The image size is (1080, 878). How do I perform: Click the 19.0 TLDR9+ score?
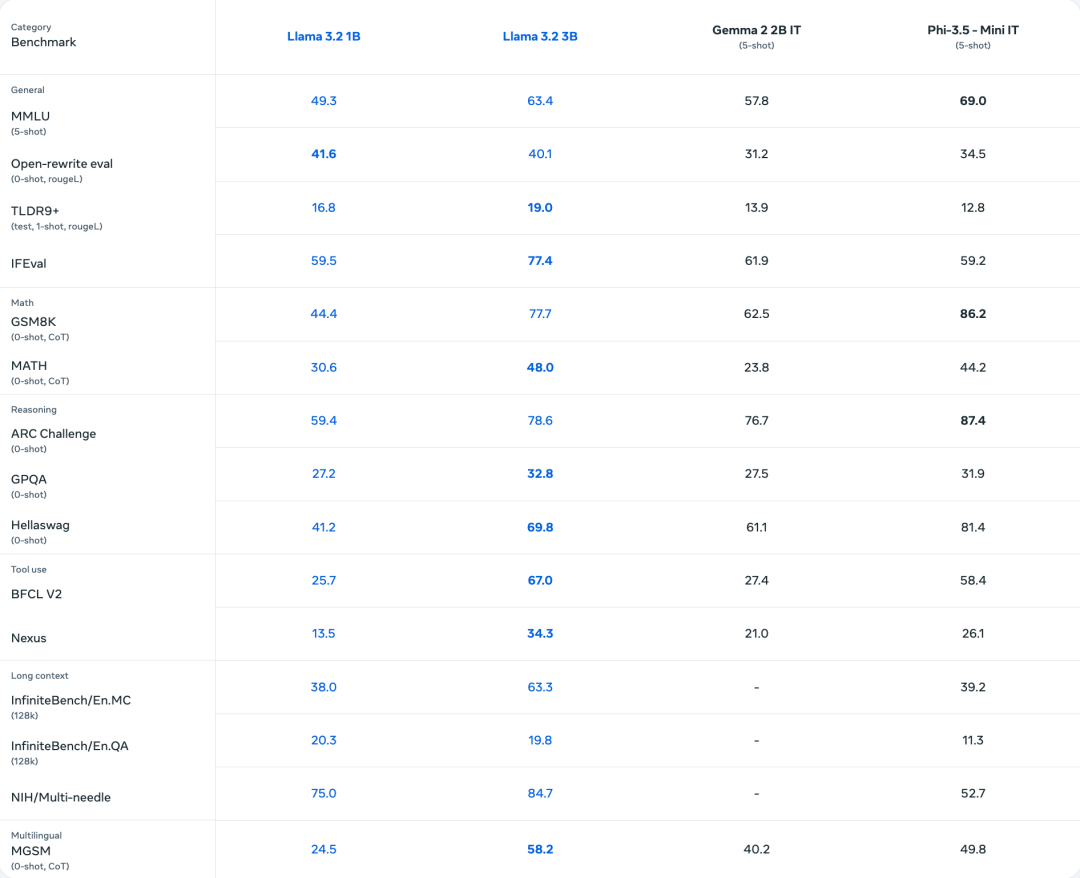point(540,207)
